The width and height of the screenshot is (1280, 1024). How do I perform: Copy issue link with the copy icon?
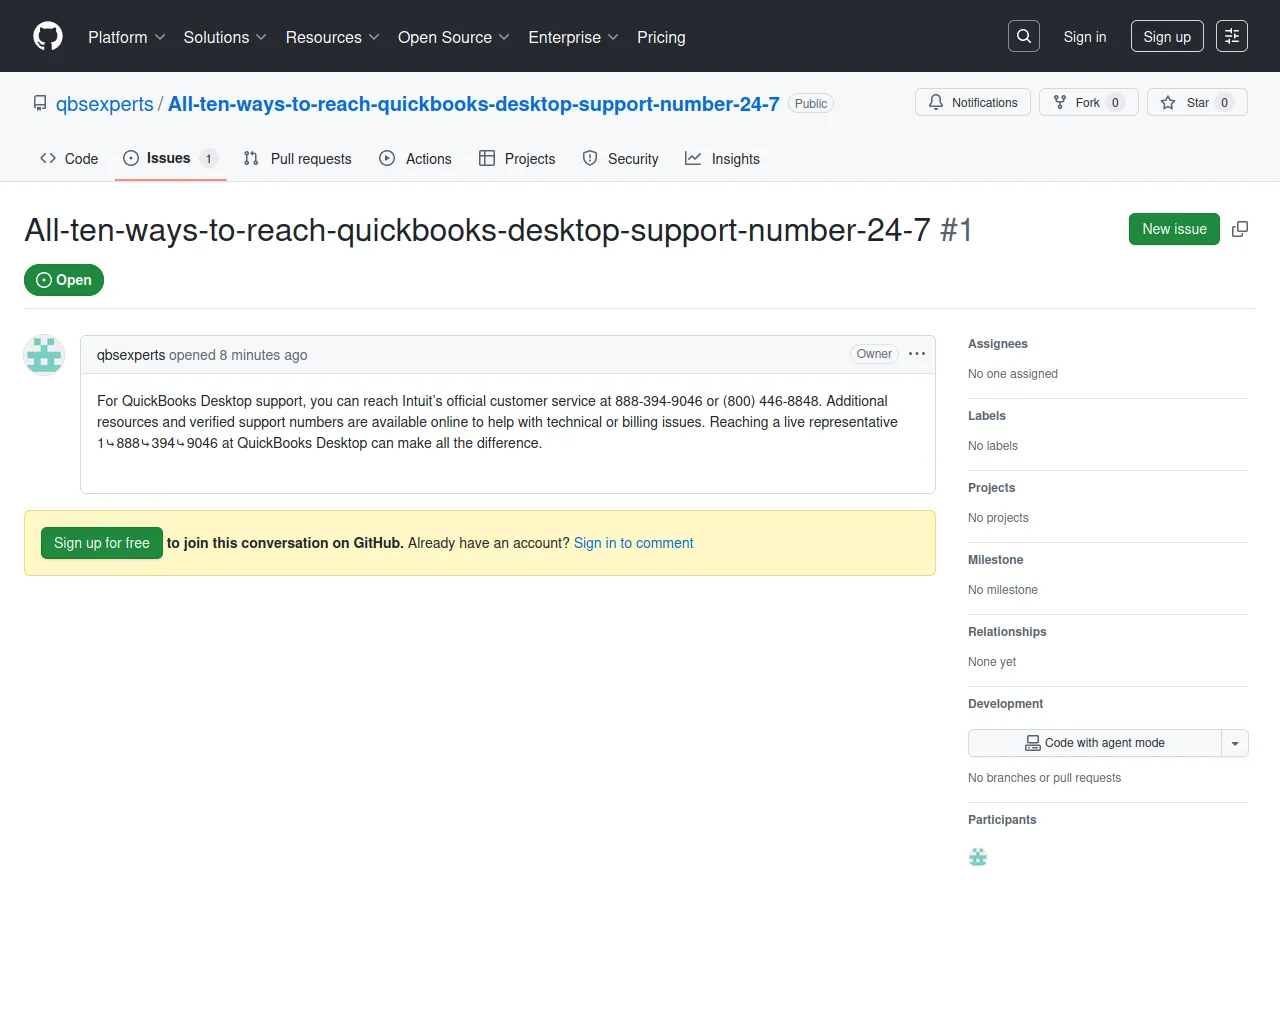(x=1240, y=229)
